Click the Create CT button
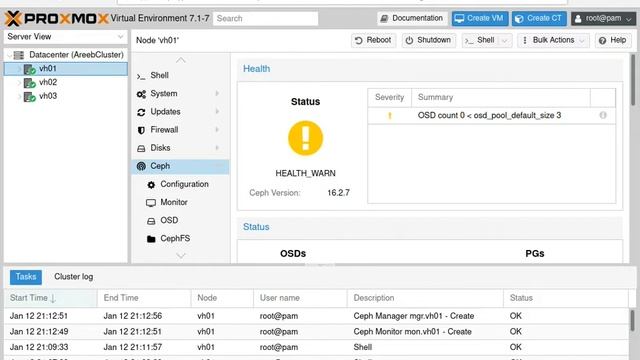The height and width of the screenshot is (360, 640). [x=539, y=18]
